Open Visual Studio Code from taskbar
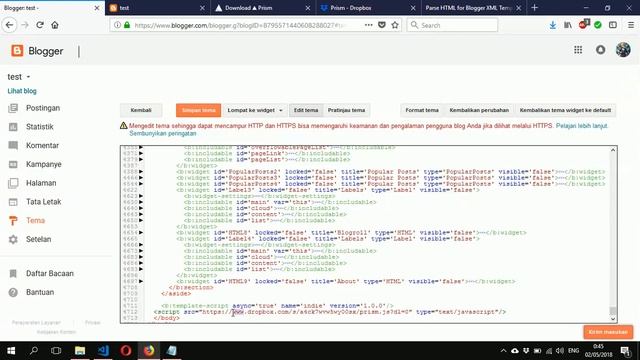This screenshot has height=360, width=640. pos(103,351)
